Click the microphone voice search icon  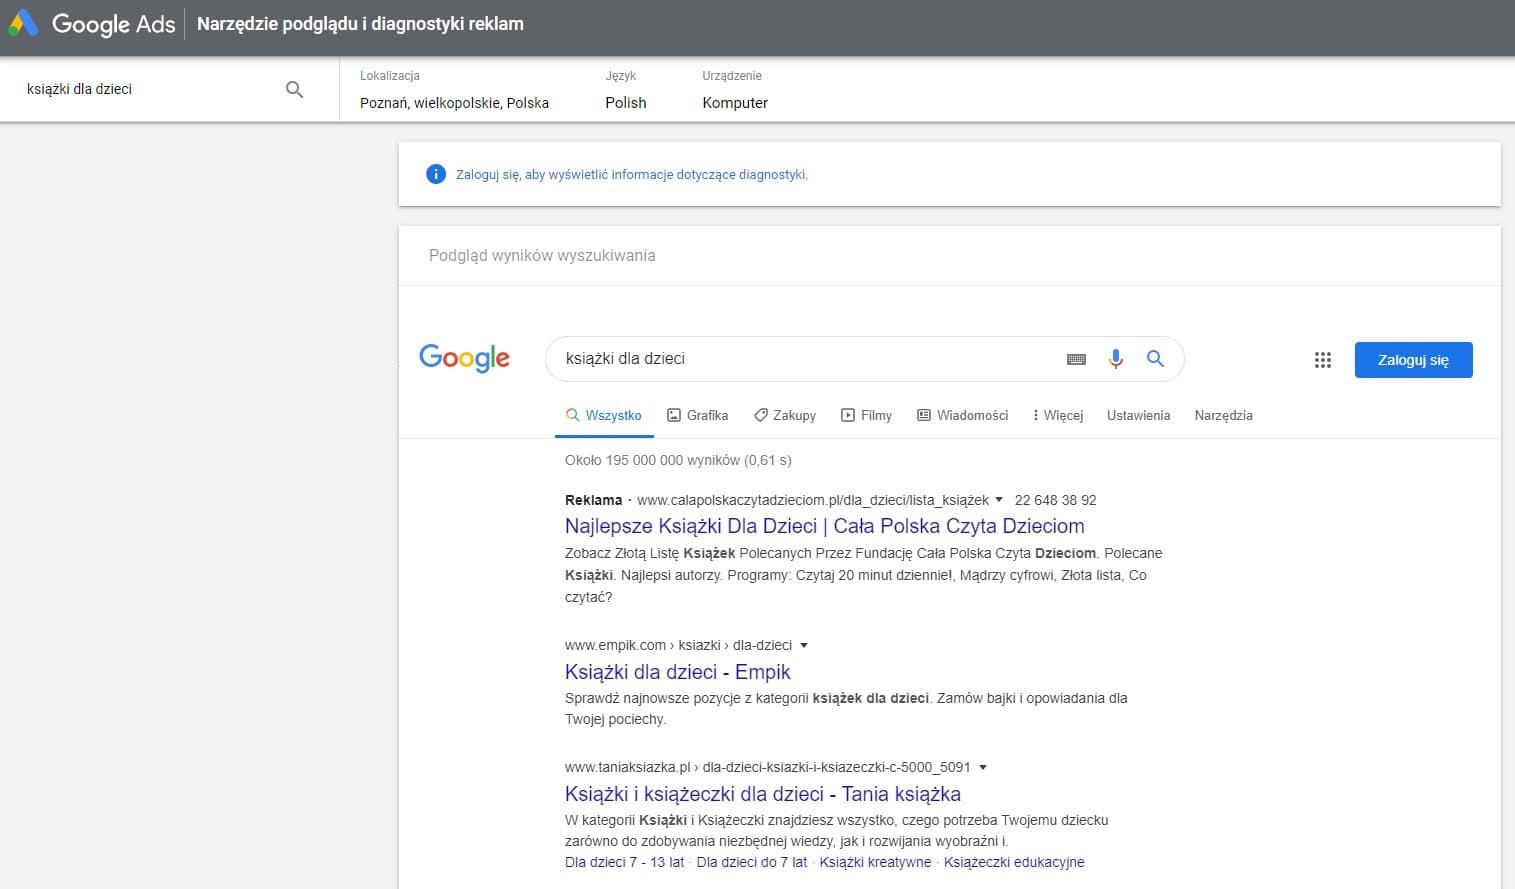1116,358
